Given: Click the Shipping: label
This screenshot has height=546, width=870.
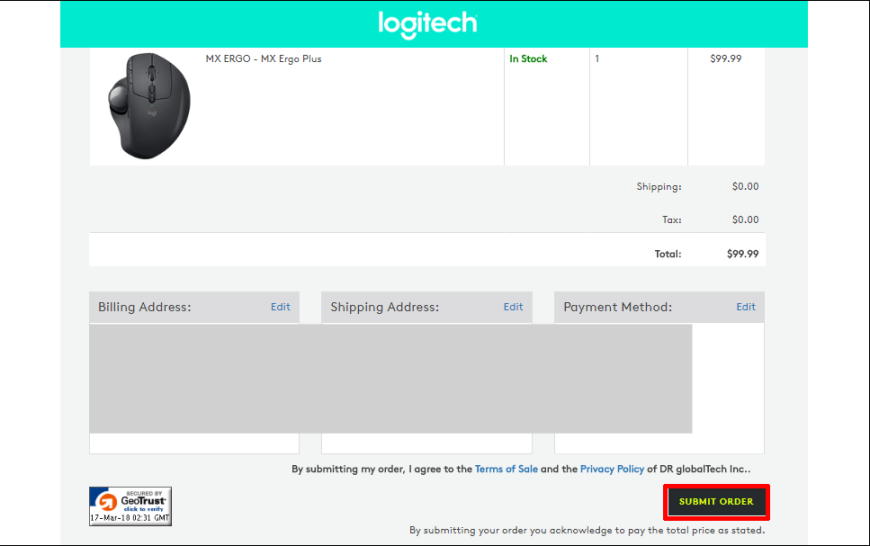Looking at the screenshot, I should 659,187.
